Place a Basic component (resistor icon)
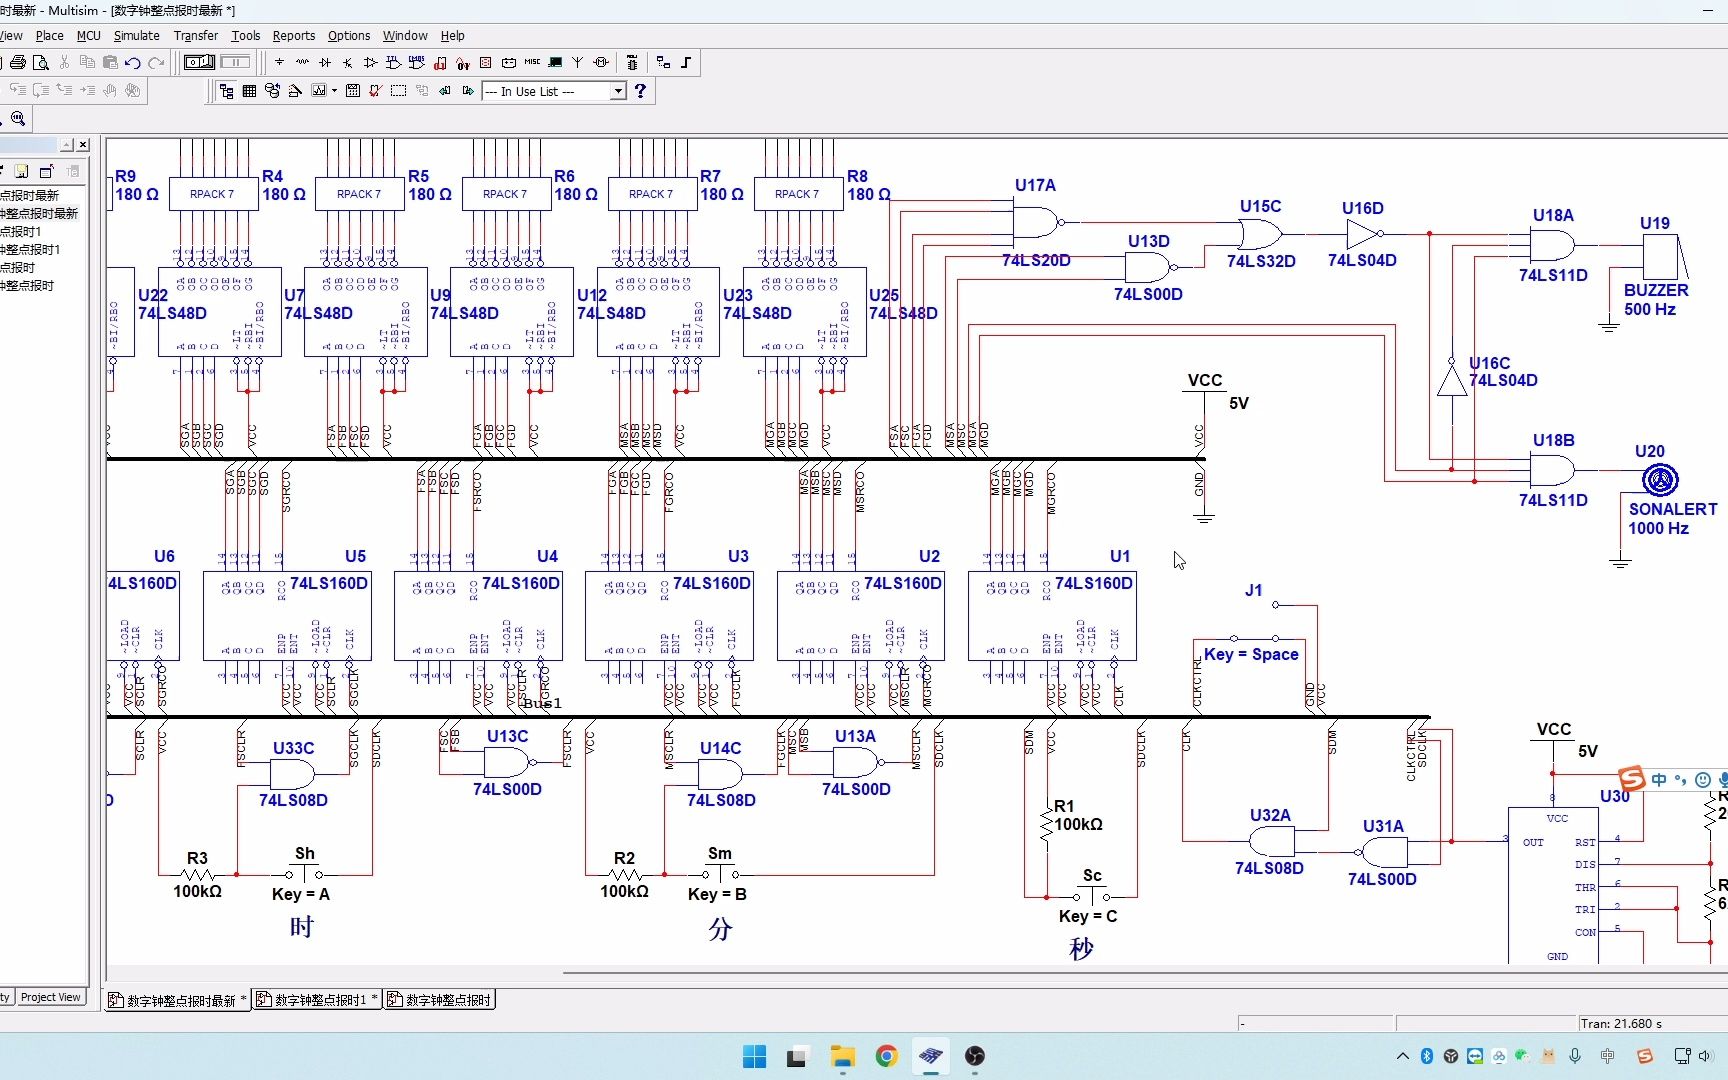1728x1080 pixels. point(302,62)
